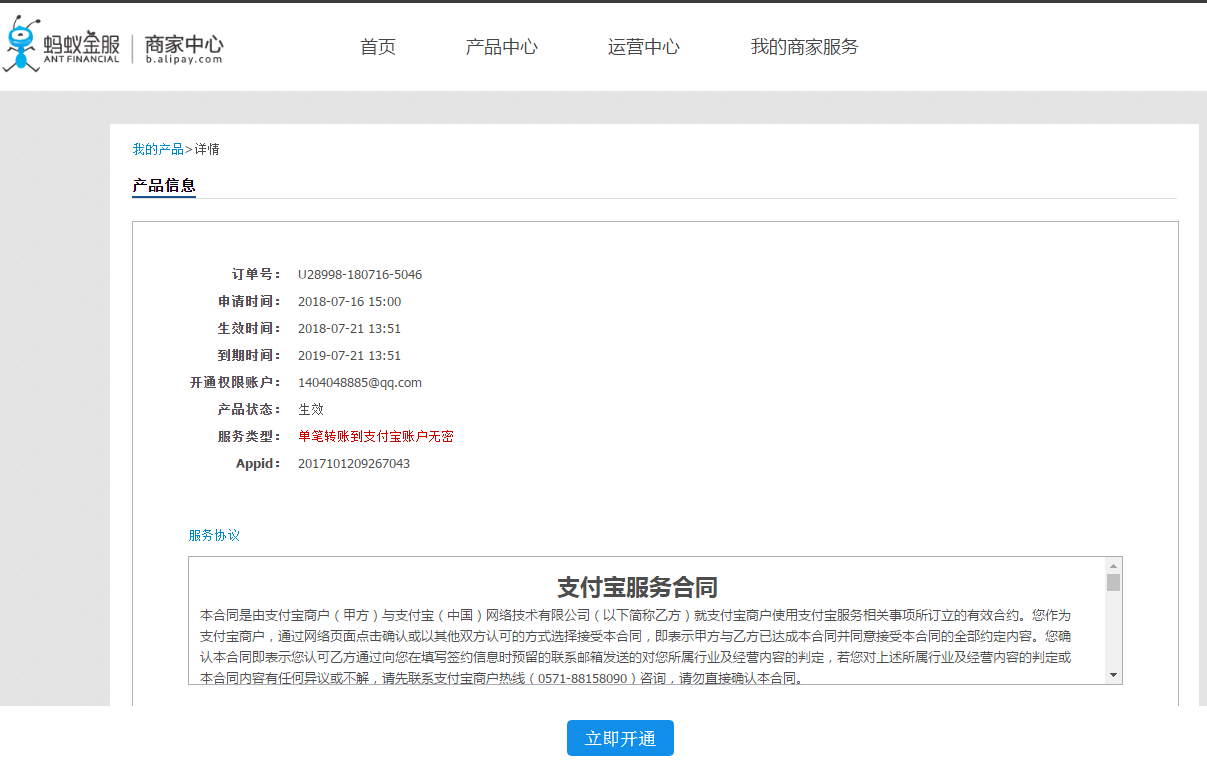The image size is (1207, 763).
Task: Select 我的商家服务 in the top navigation
Action: (804, 47)
